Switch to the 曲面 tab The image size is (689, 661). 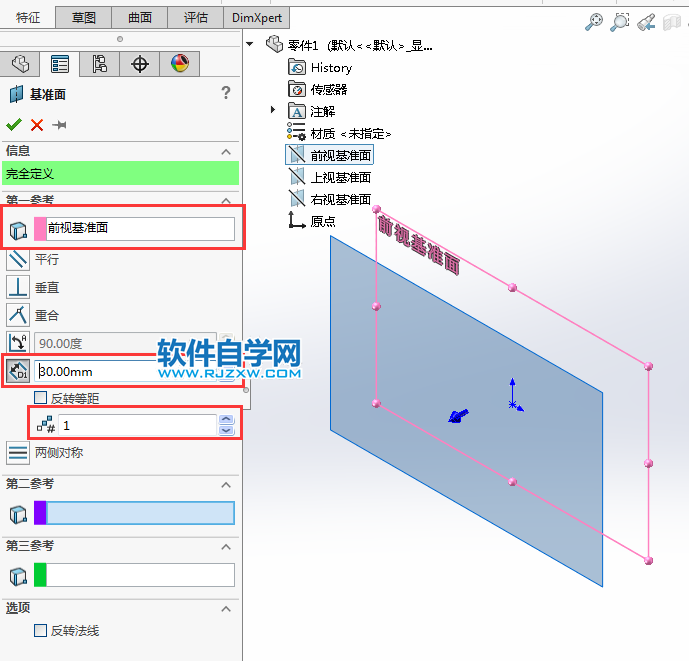pos(140,18)
